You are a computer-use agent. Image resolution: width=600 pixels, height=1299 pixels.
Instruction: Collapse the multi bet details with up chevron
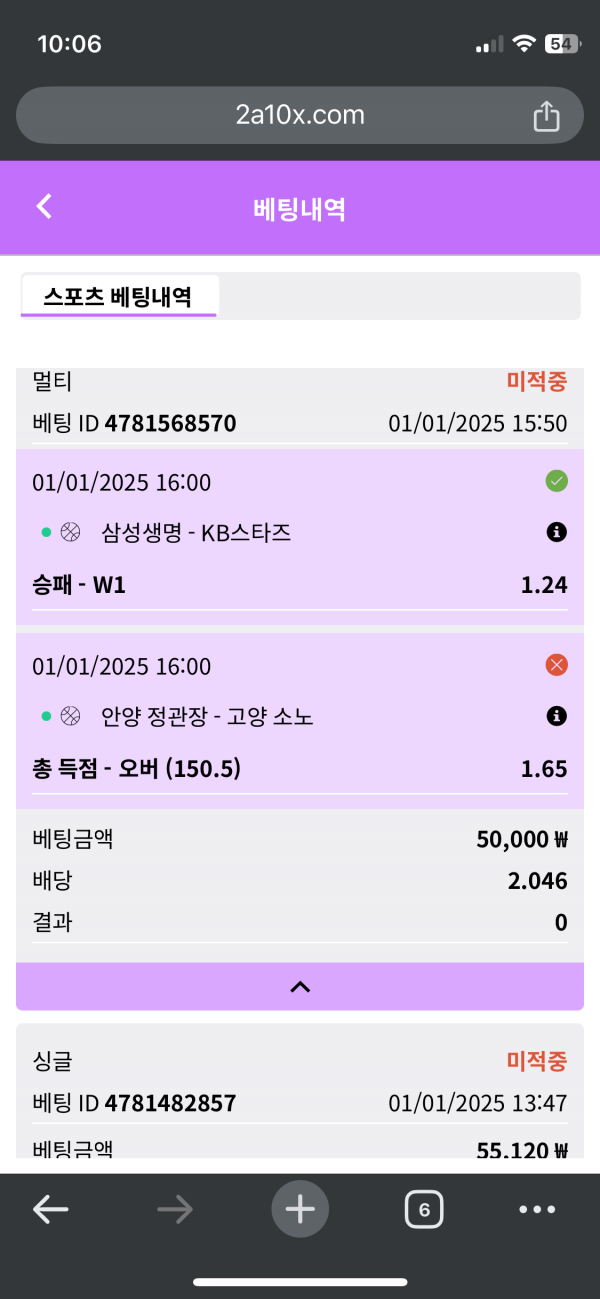tap(299, 987)
